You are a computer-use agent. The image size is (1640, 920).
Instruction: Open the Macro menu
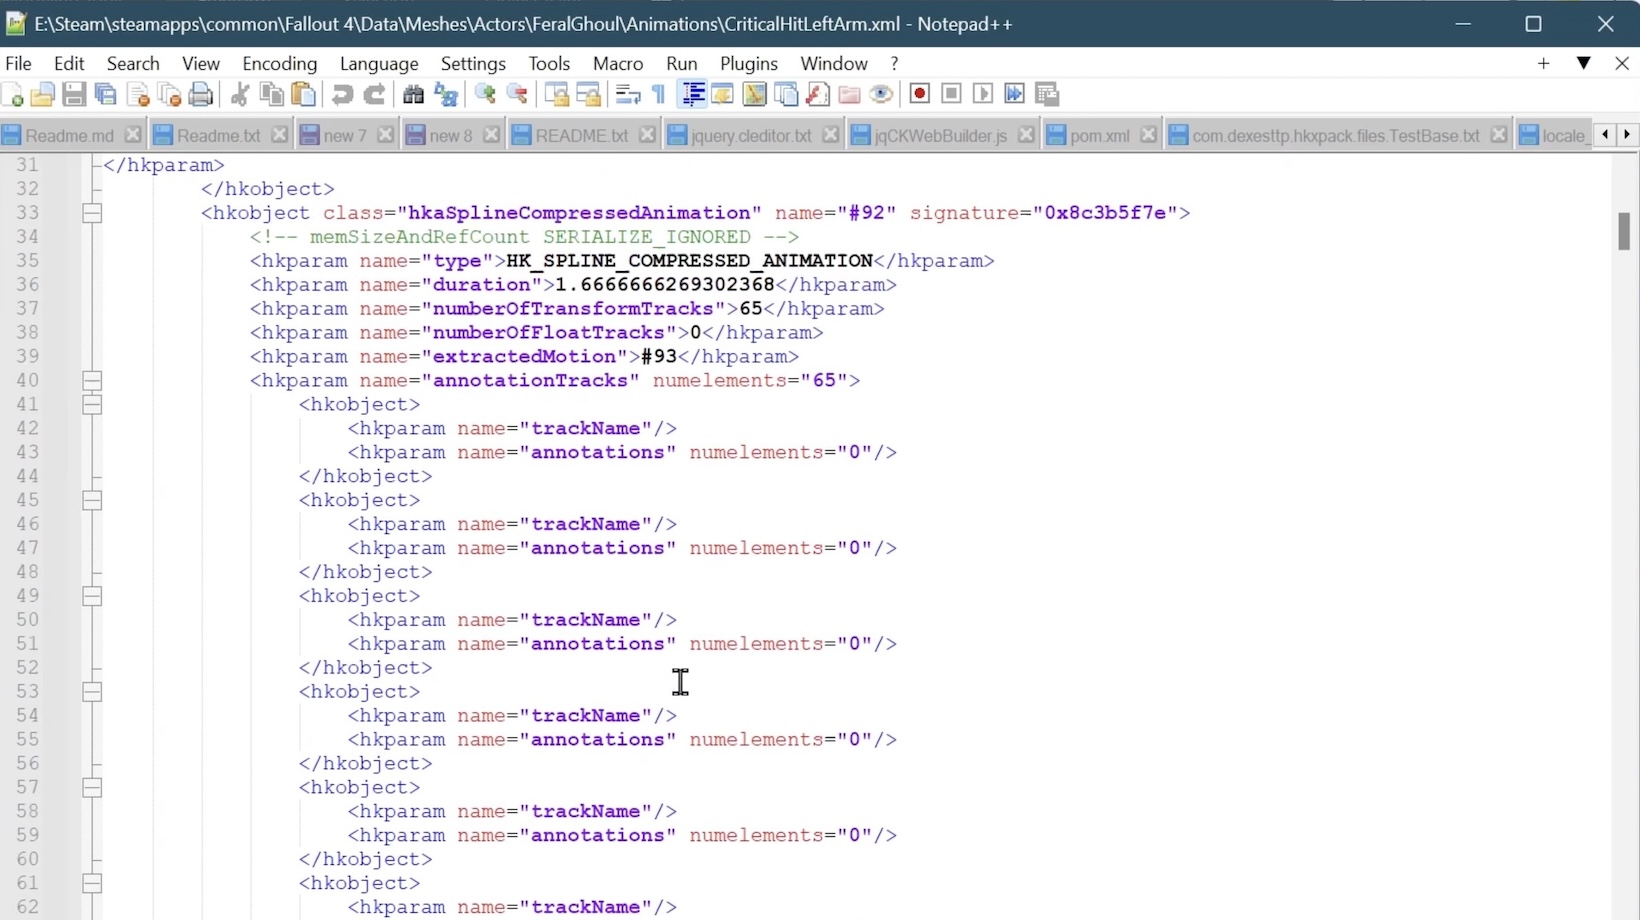point(618,63)
